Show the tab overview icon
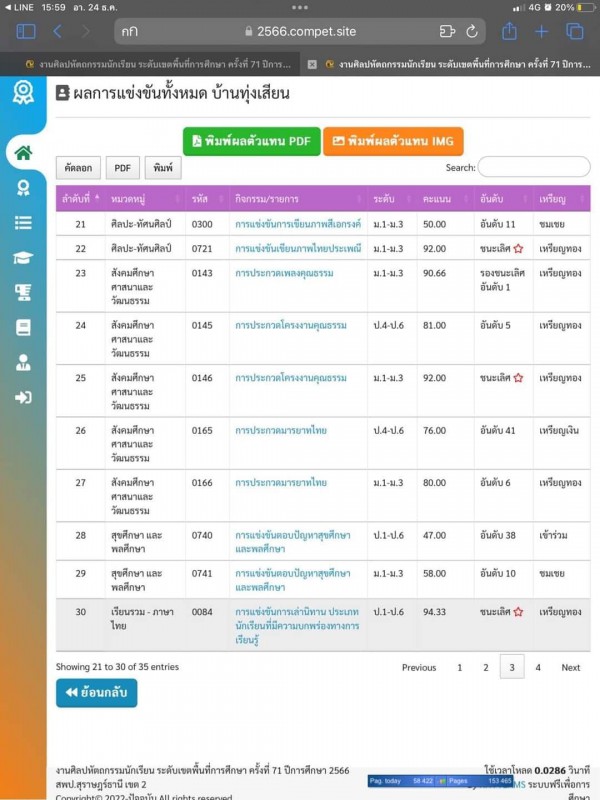 (x=575, y=32)
